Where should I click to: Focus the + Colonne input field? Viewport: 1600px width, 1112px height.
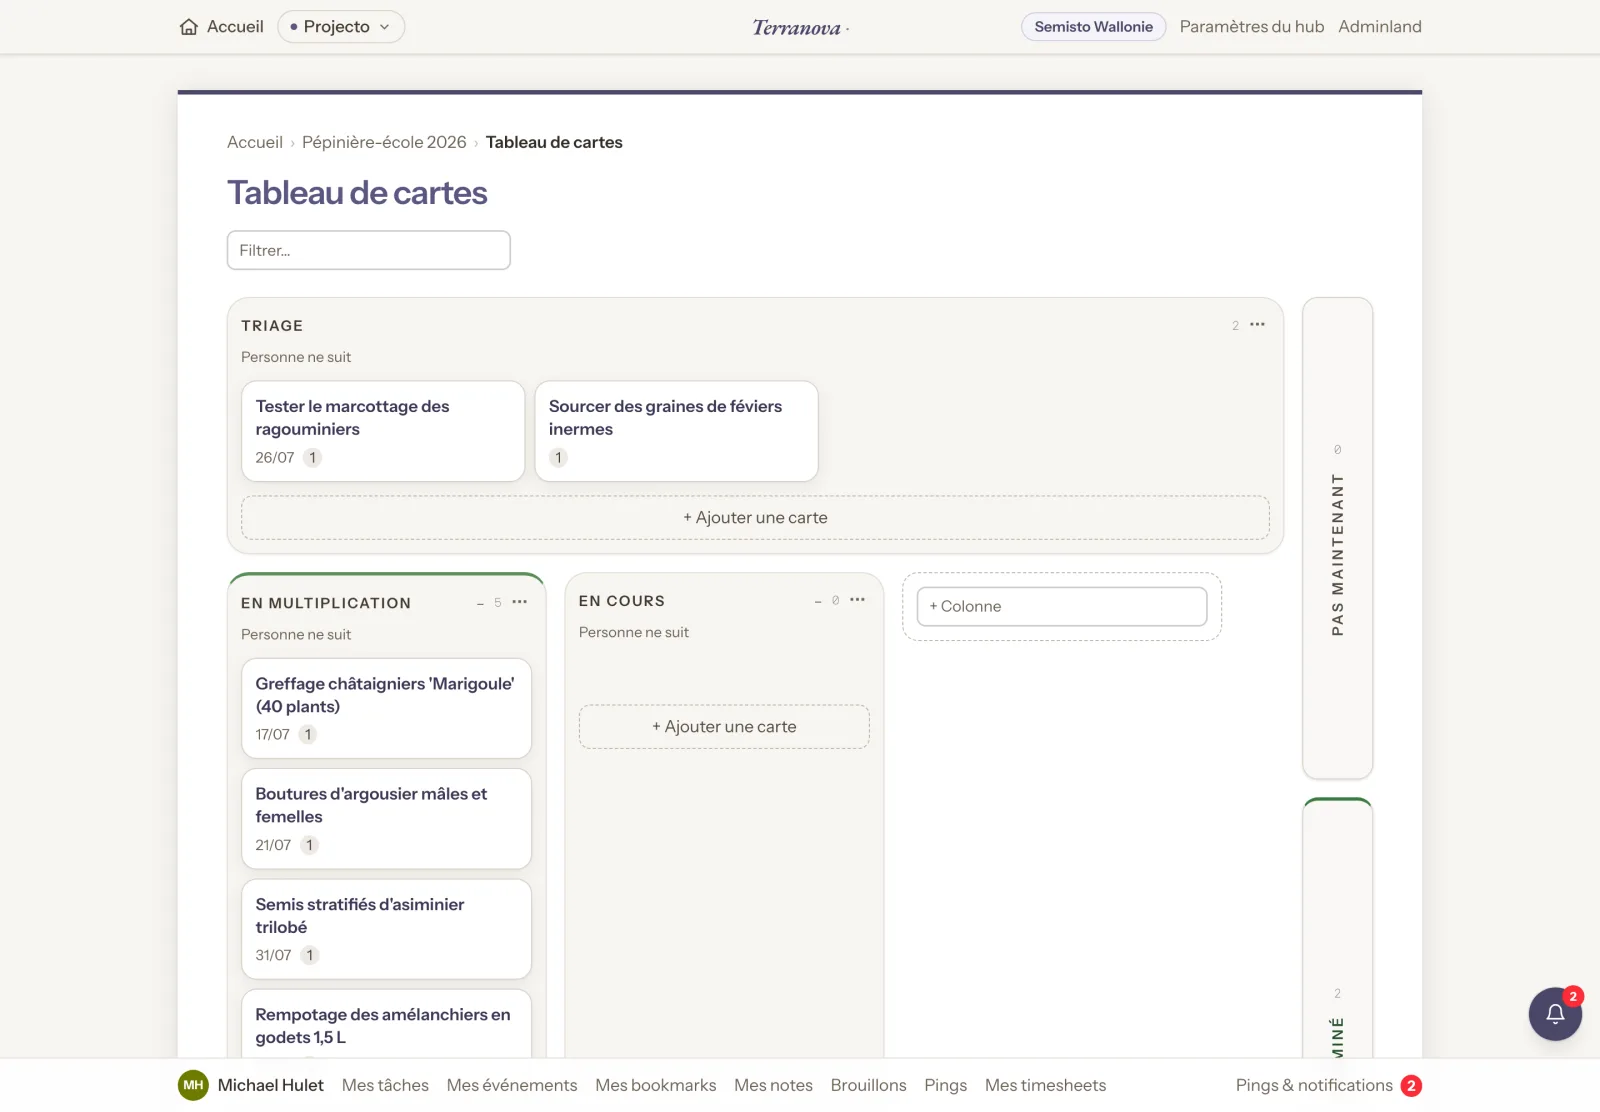(x=1062, y=606)
